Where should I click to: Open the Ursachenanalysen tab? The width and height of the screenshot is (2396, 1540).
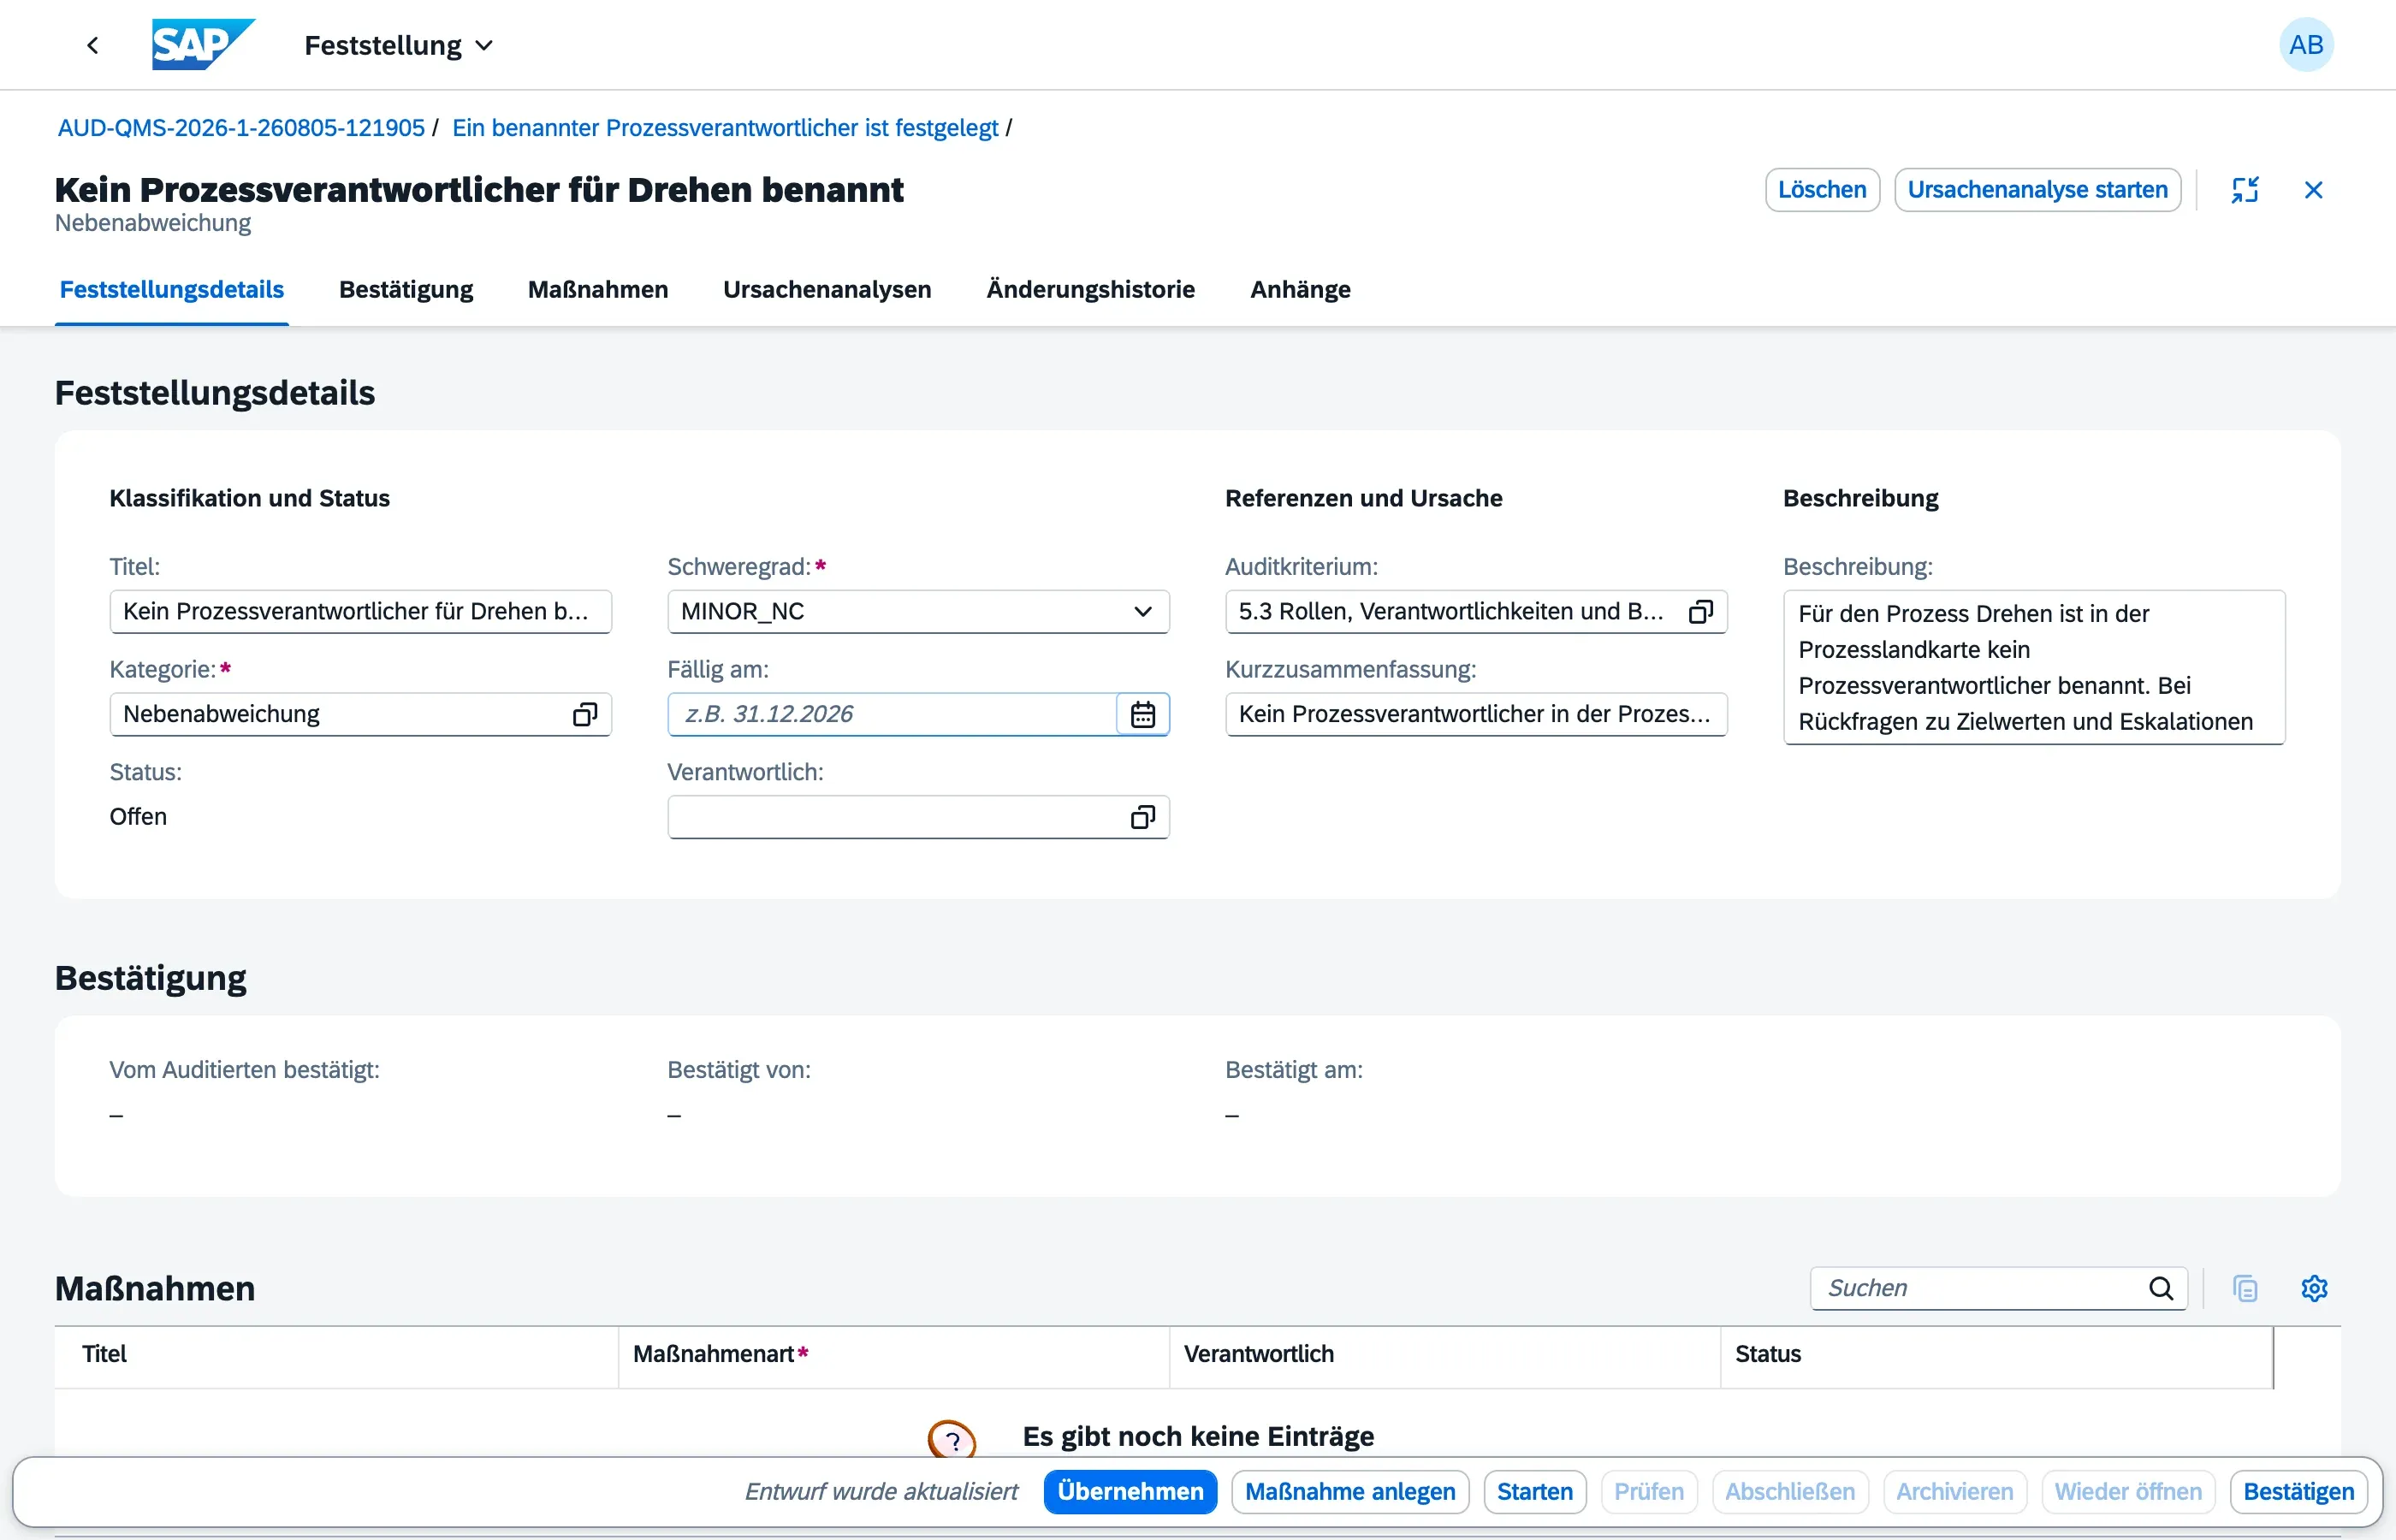(x=827, y=289)
